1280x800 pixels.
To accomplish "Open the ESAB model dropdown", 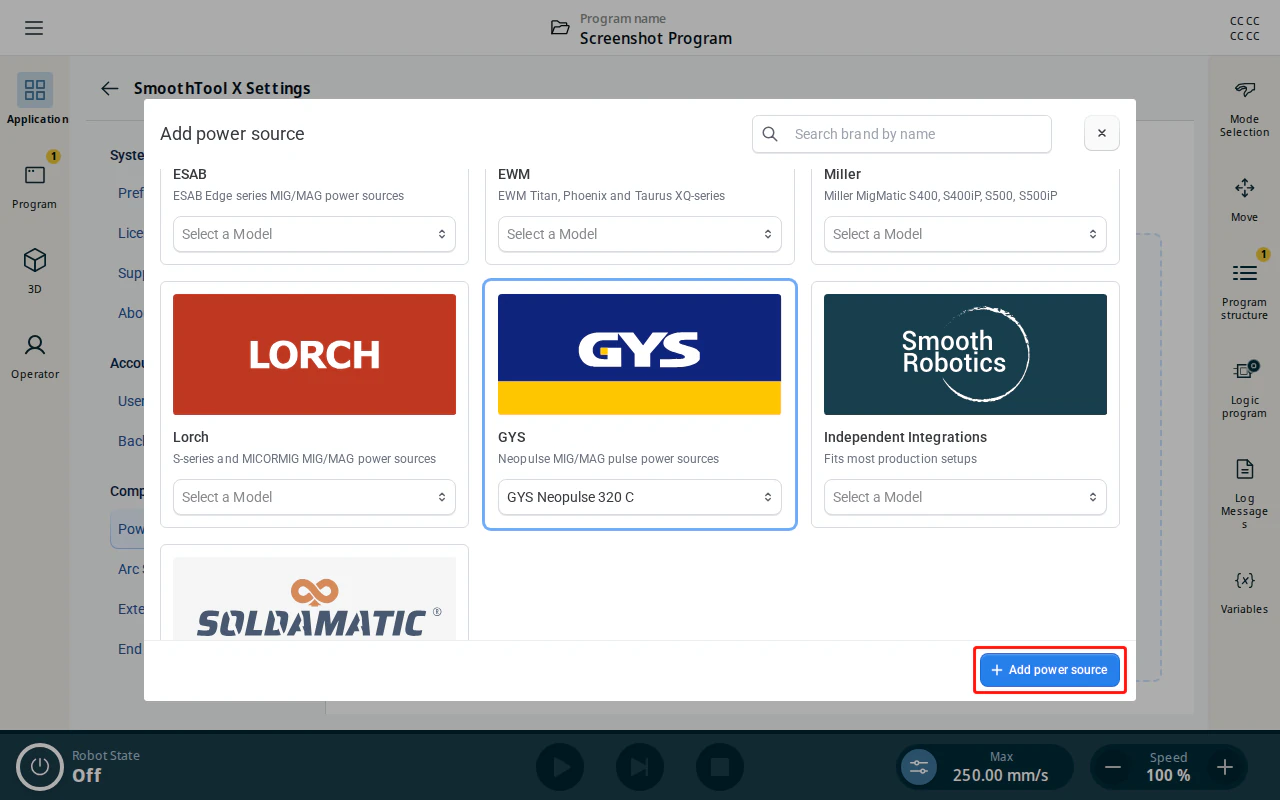I will coord(314,234).
